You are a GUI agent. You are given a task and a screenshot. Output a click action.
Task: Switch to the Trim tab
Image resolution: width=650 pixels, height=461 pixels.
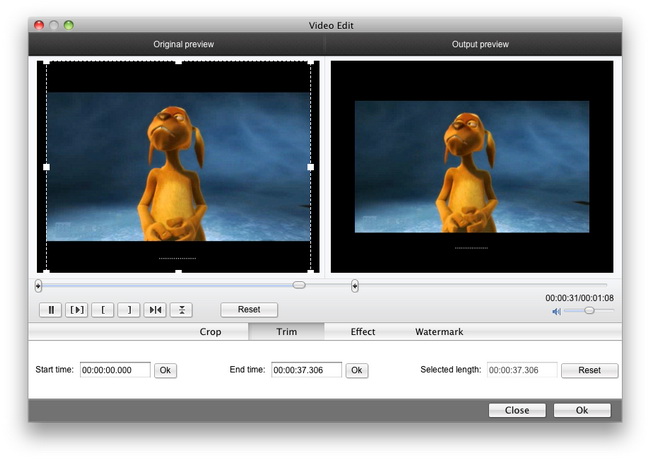click(x=286, y=332)
